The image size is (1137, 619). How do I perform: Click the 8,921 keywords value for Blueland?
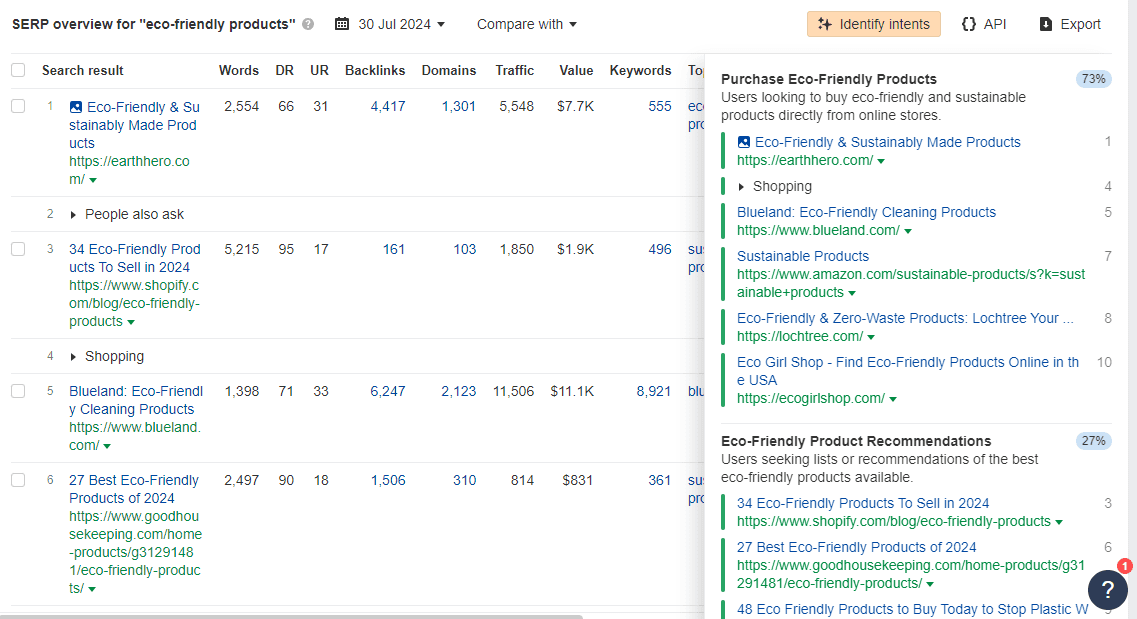click(654, 391)
